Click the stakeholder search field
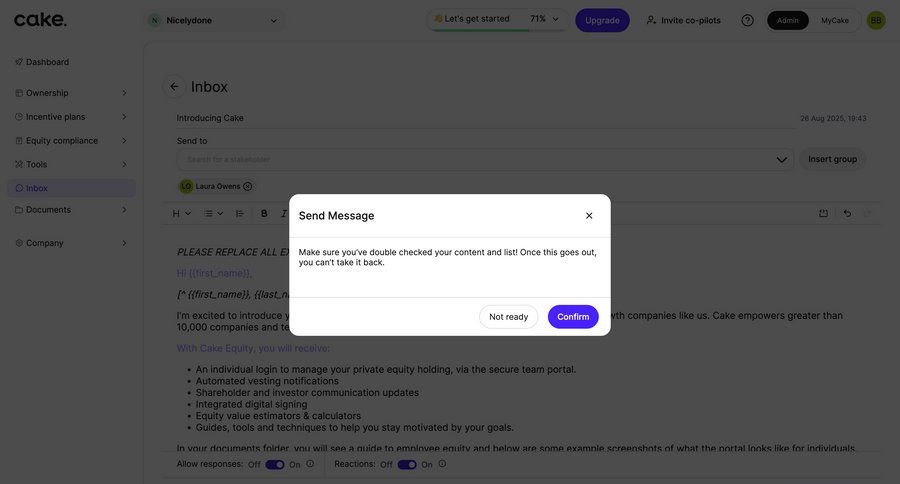The height and width of the screenshot is (484, 900). pyautogui.click(x=480, y=159)
